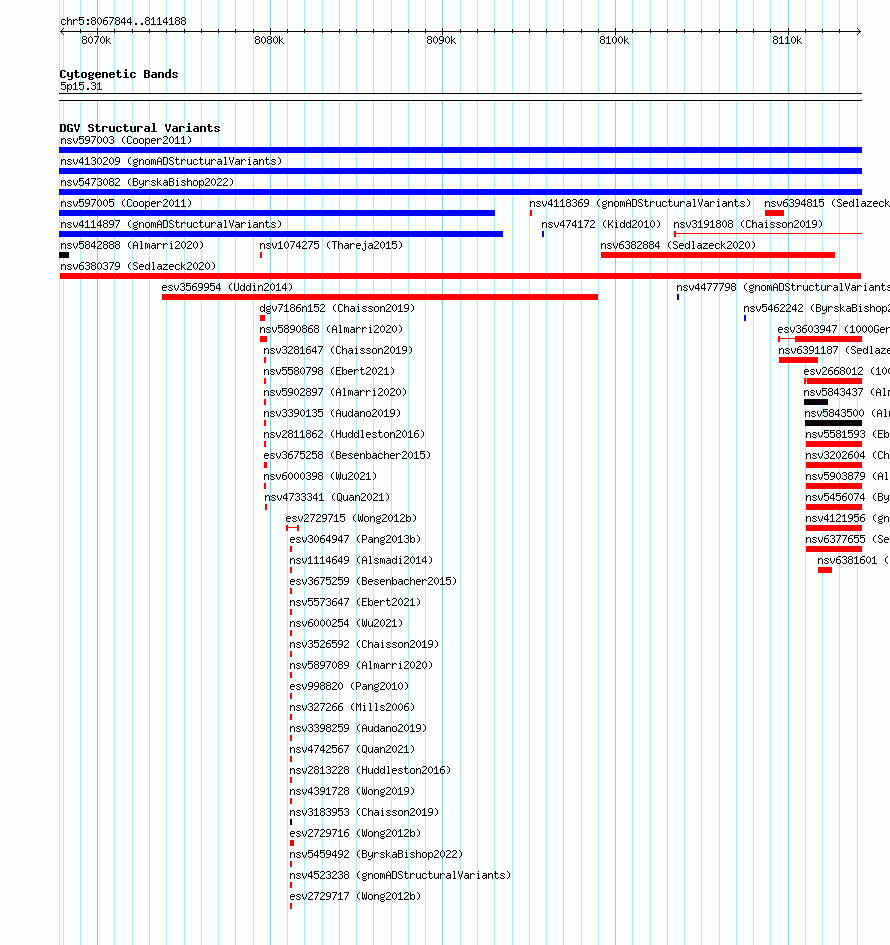Open nsv3390135 (Audano2019) entry

pos(332,414)
